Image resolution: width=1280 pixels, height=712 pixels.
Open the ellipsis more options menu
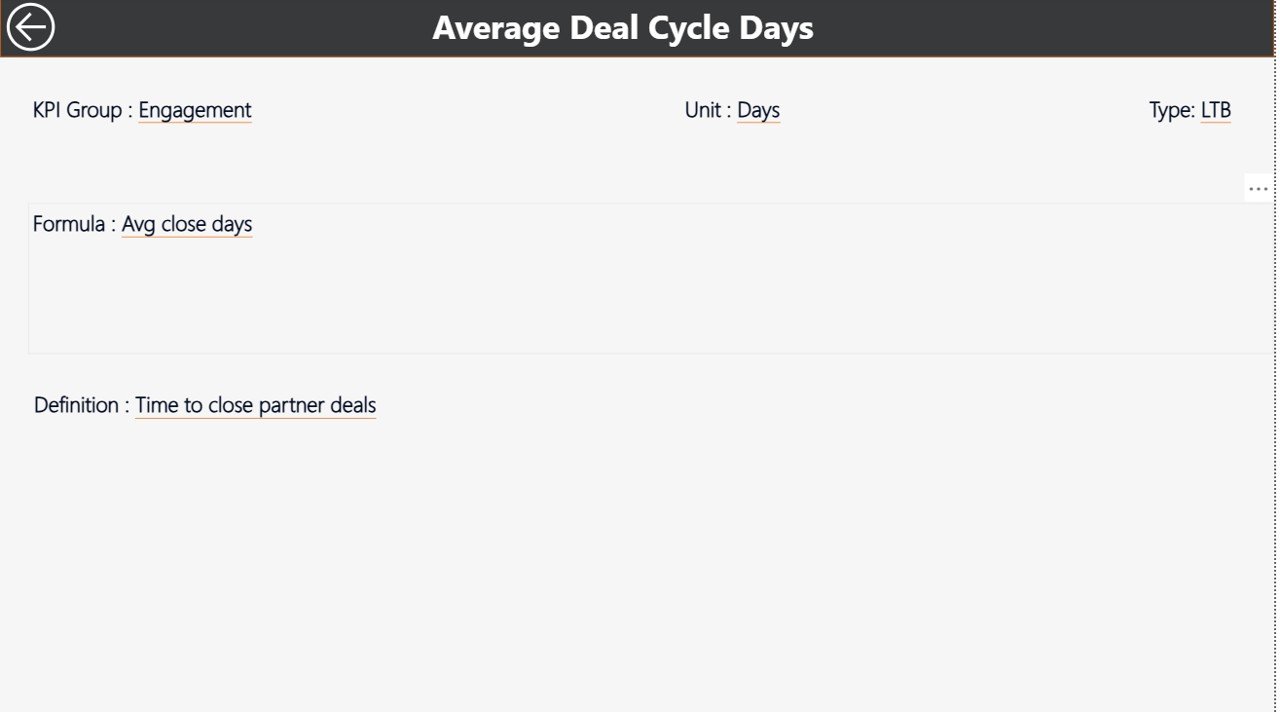tap(1258, 188)
